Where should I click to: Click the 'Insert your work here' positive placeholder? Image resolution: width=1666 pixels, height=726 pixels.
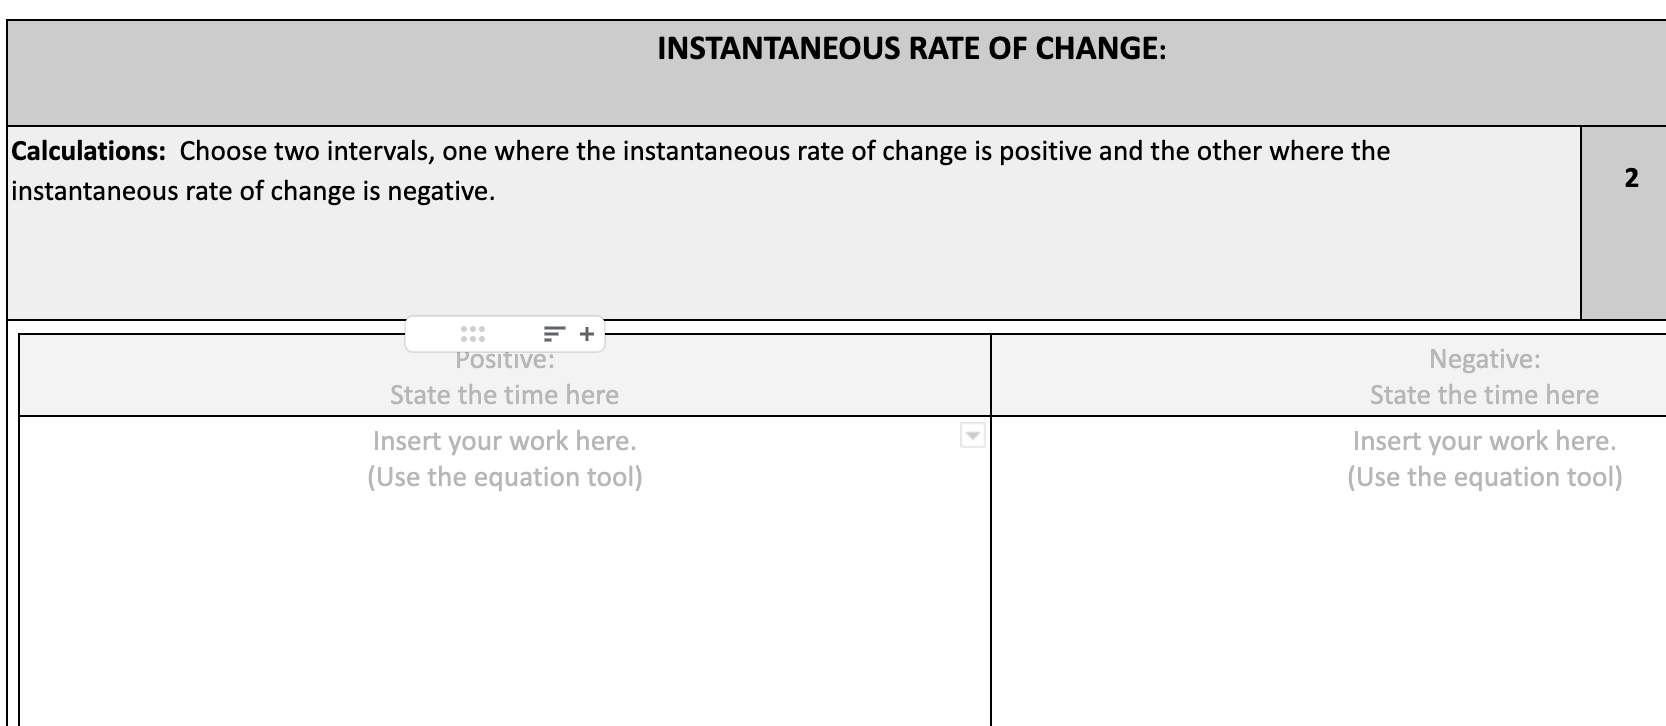pos(505,440)
